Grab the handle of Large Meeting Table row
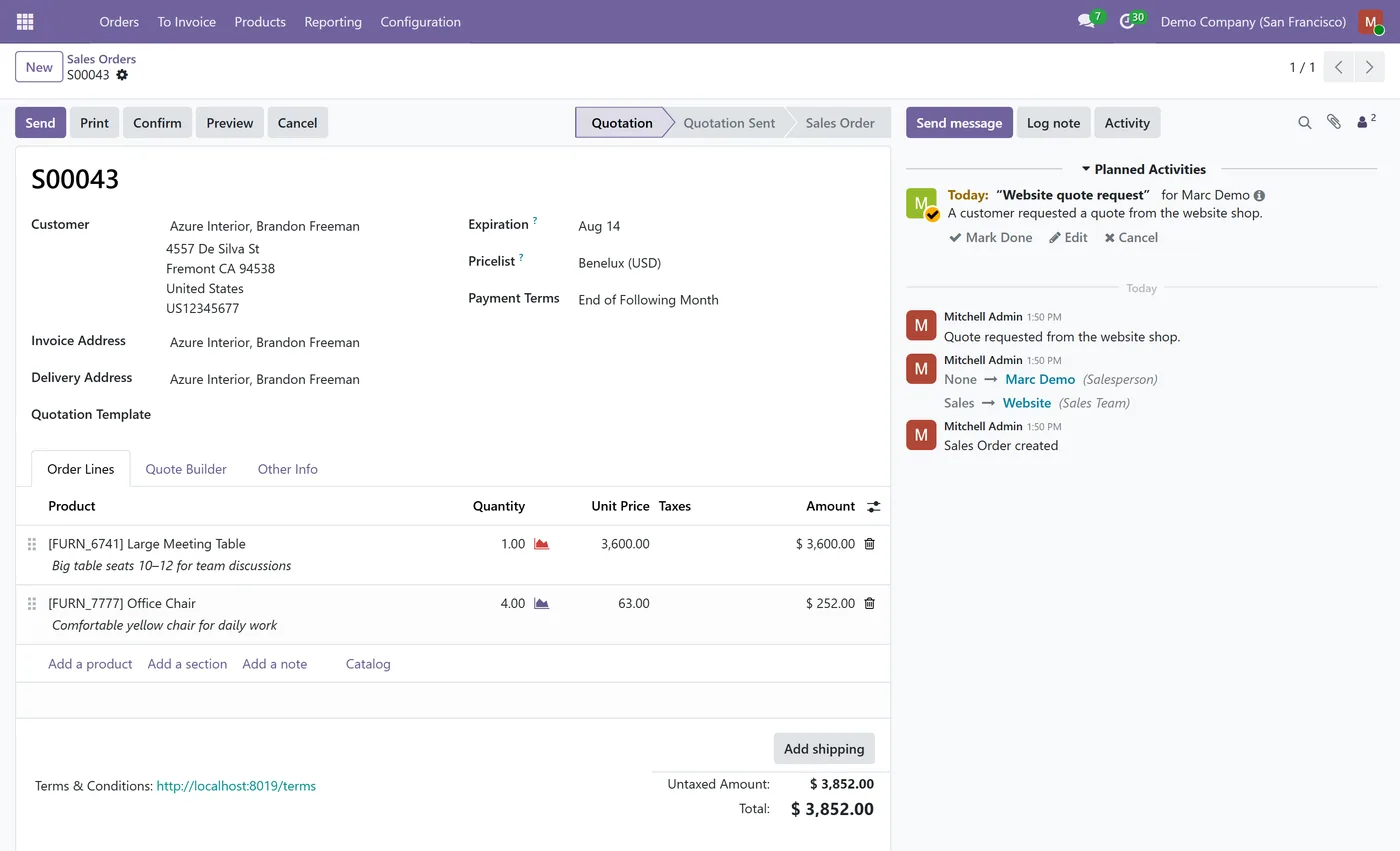 tap(32, 544)
